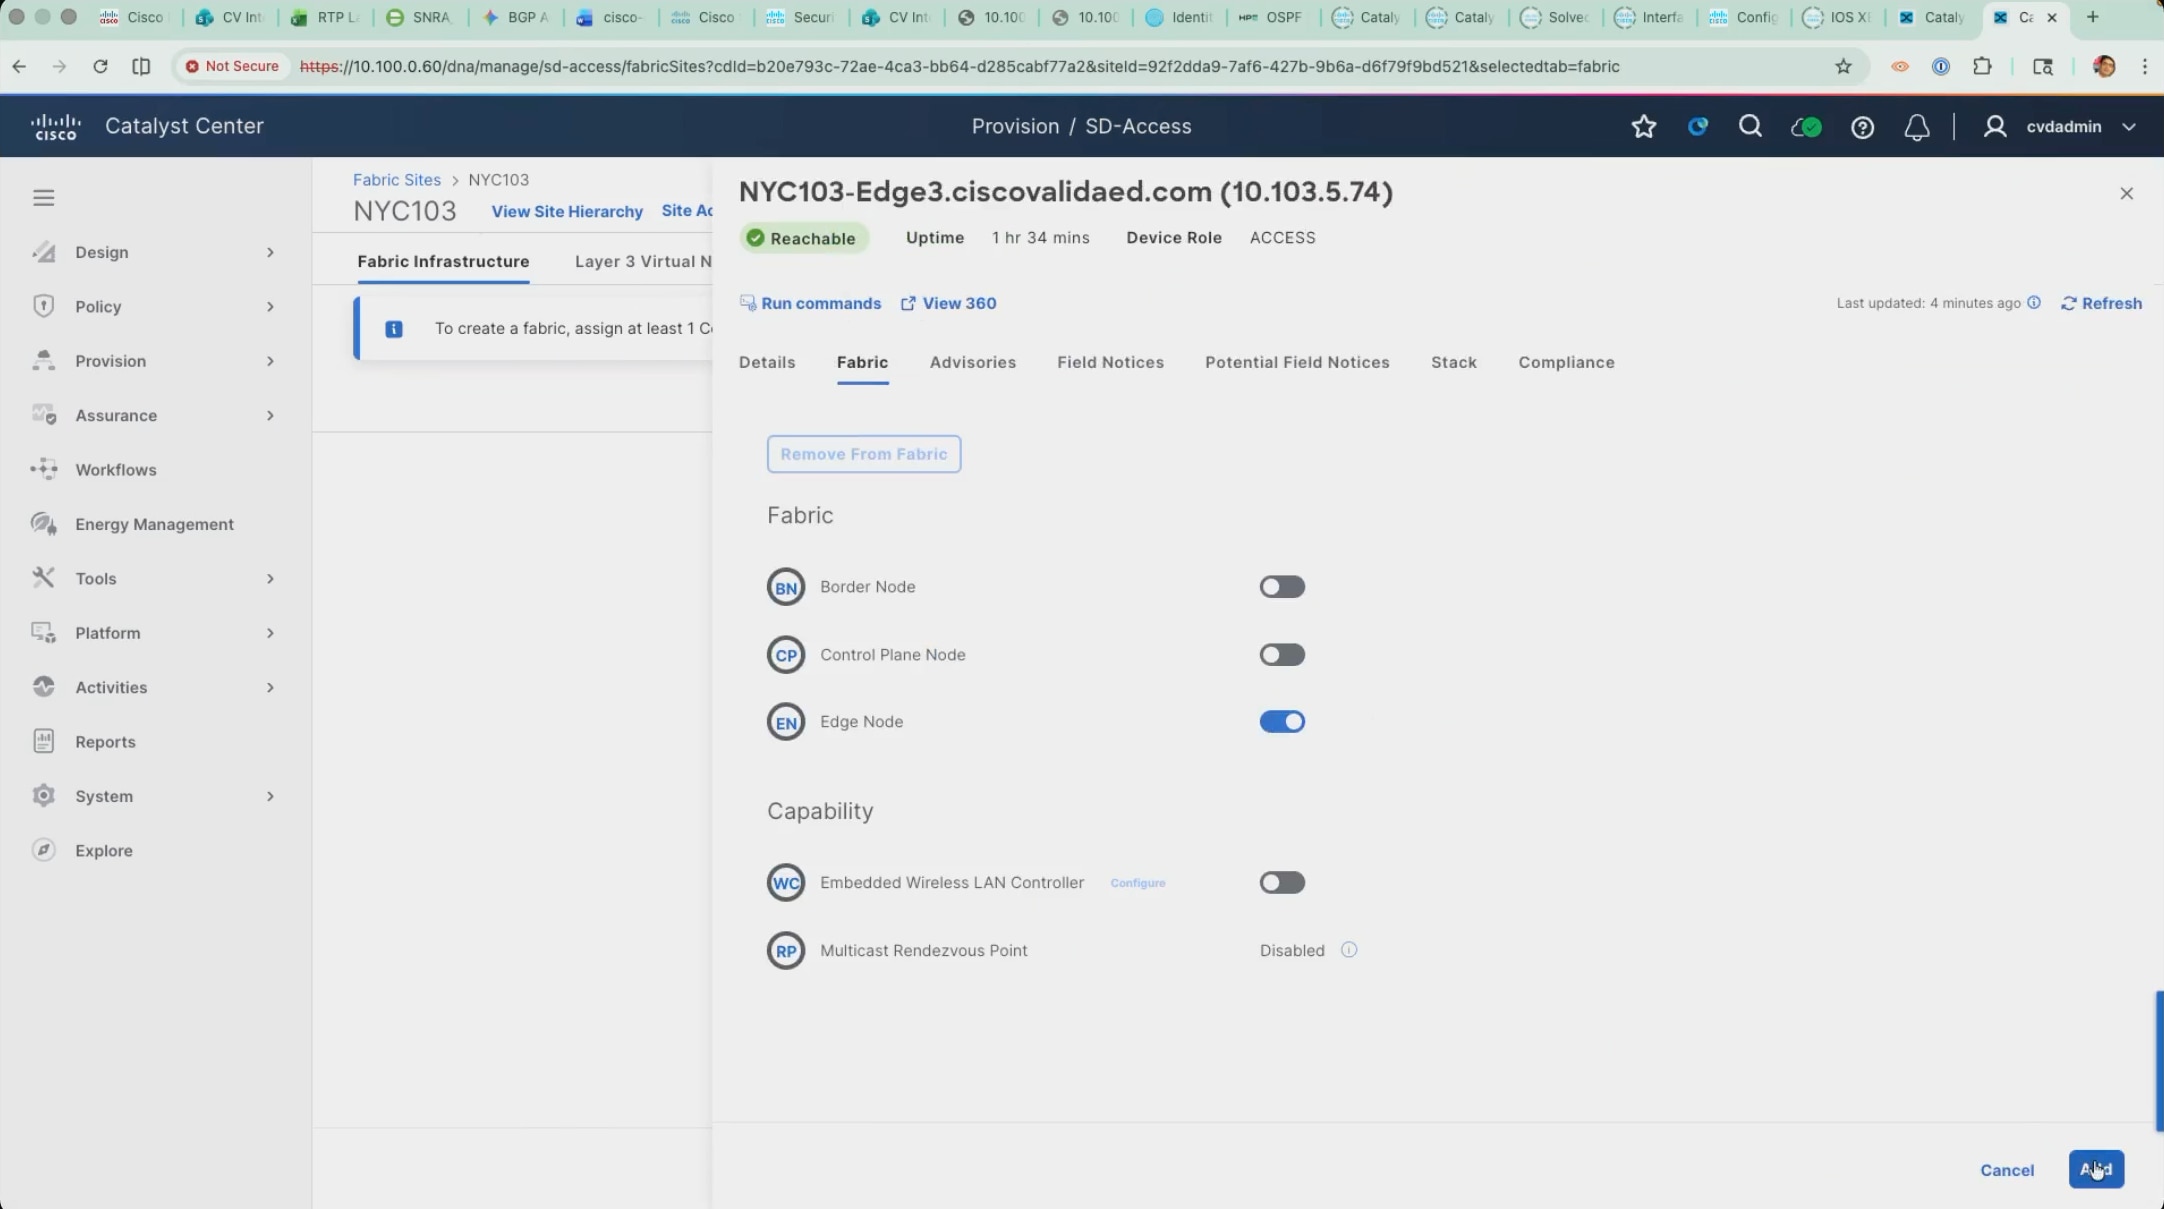The height and width of the screenshot is (1209, 2164).
Task: Enable the Control Plane Node toggle
Action: pyautogui.click(x=1282, y=655)
